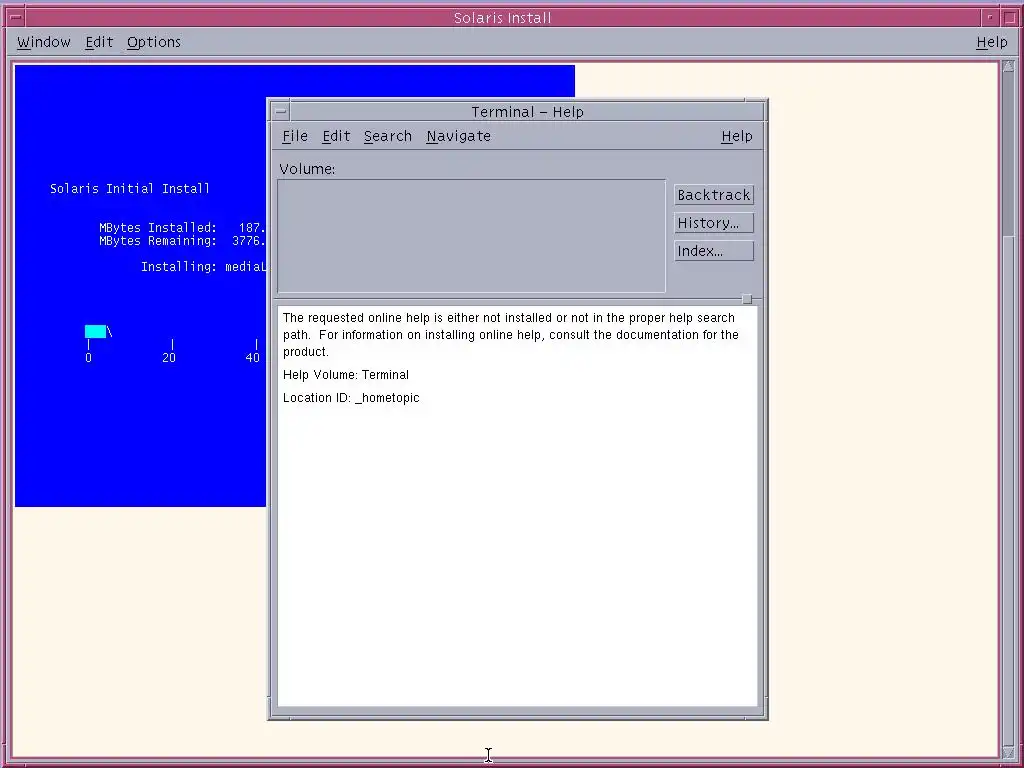The image size is (1024, 768).
Task: Click the scroll up arrow in Solaris Install
Action: (1008, 66)
